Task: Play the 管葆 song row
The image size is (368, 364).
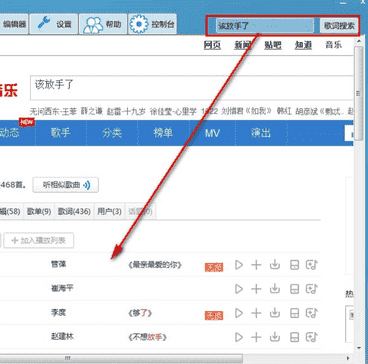Action: pyautogui.click(x=239, y=265)
